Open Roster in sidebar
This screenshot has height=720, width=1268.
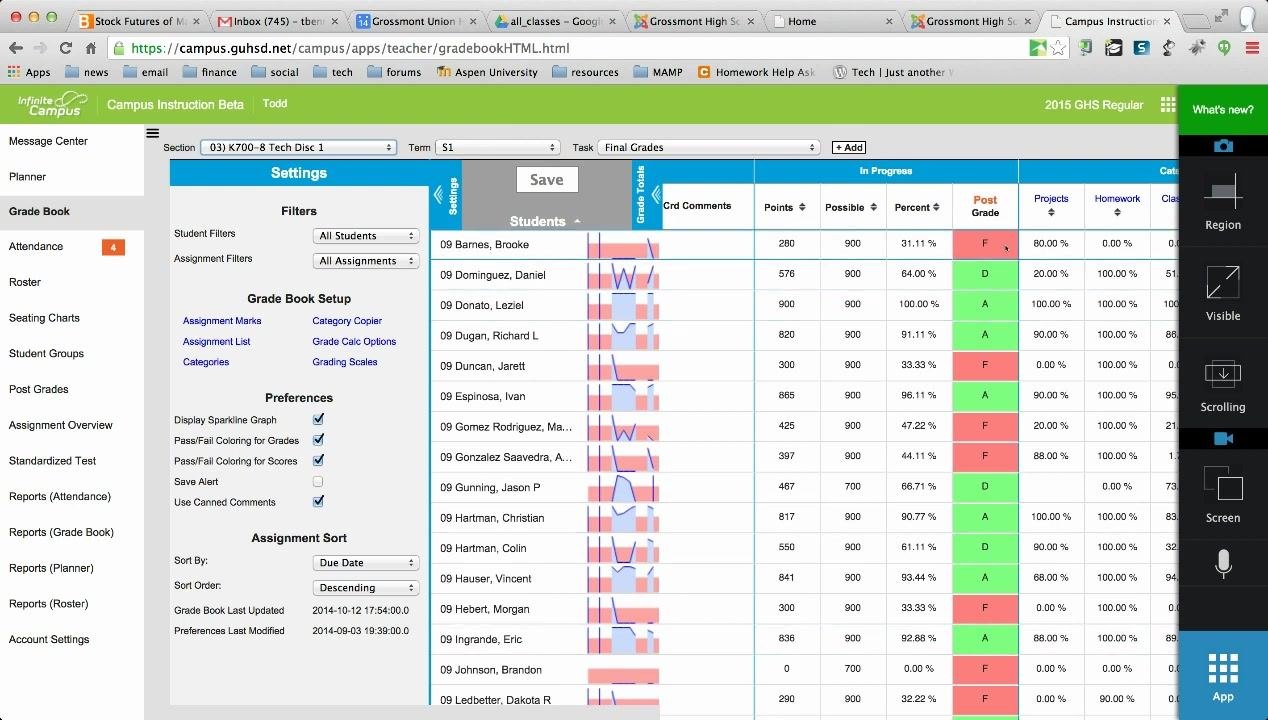tap(25, 282)
